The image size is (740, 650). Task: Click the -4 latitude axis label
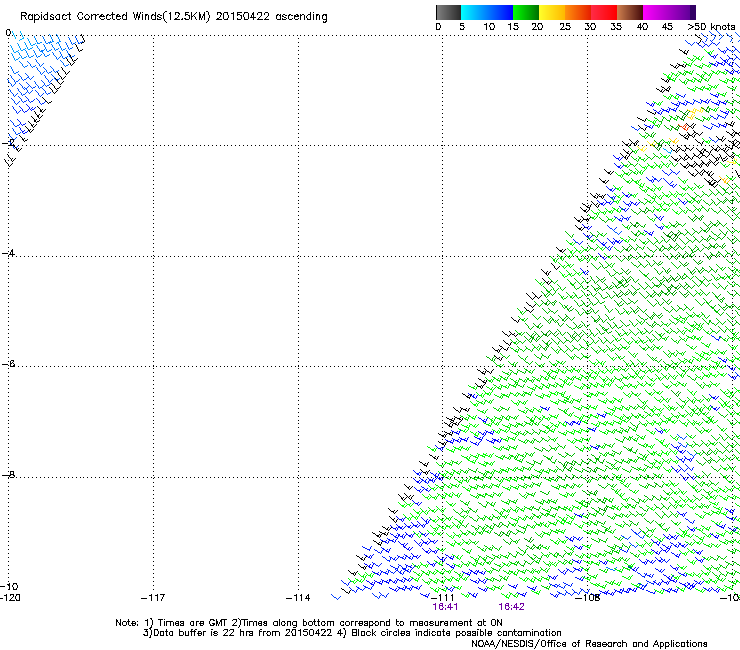tap(8, 253)
